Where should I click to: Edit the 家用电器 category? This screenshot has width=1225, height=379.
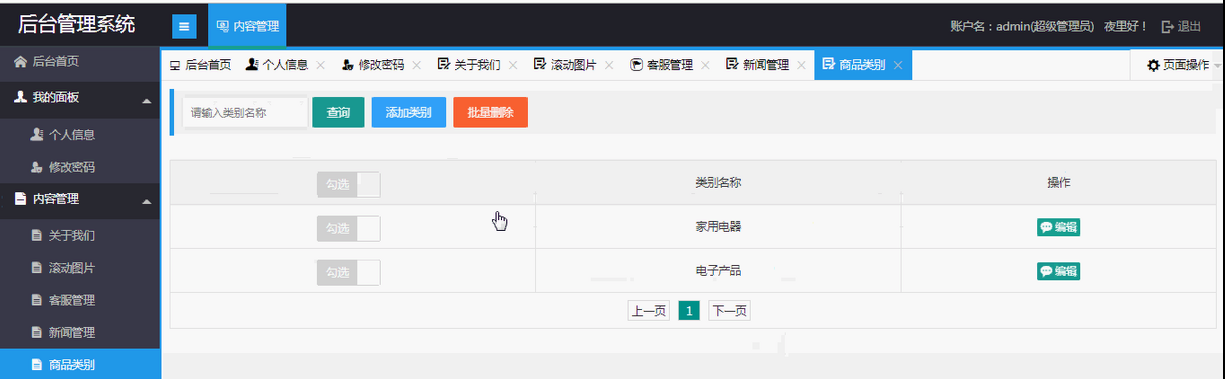click(x=1059, y=227)
